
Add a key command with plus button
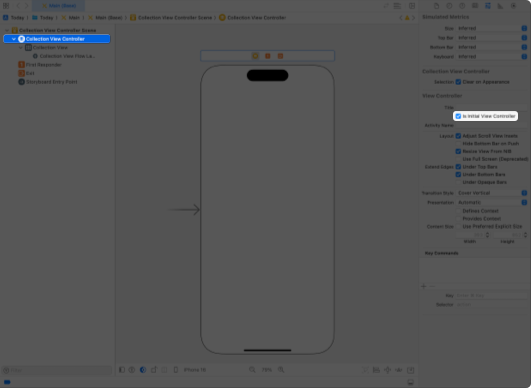[423, 286]
